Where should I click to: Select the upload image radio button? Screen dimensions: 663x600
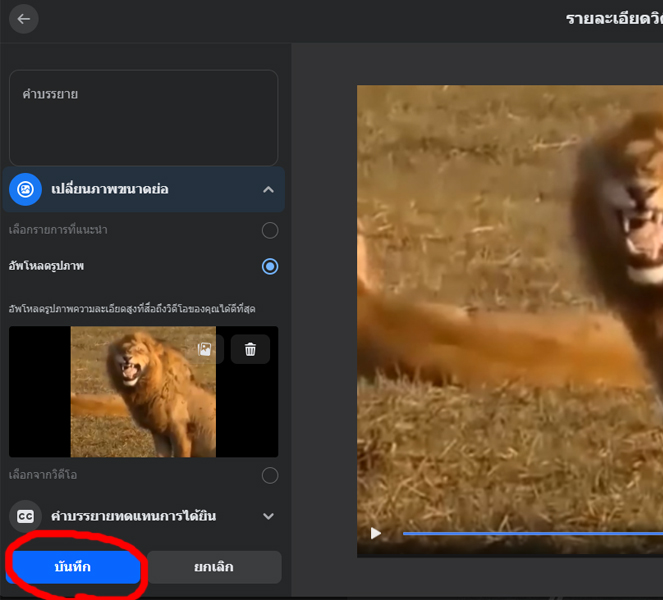click(x=270, y=266)
